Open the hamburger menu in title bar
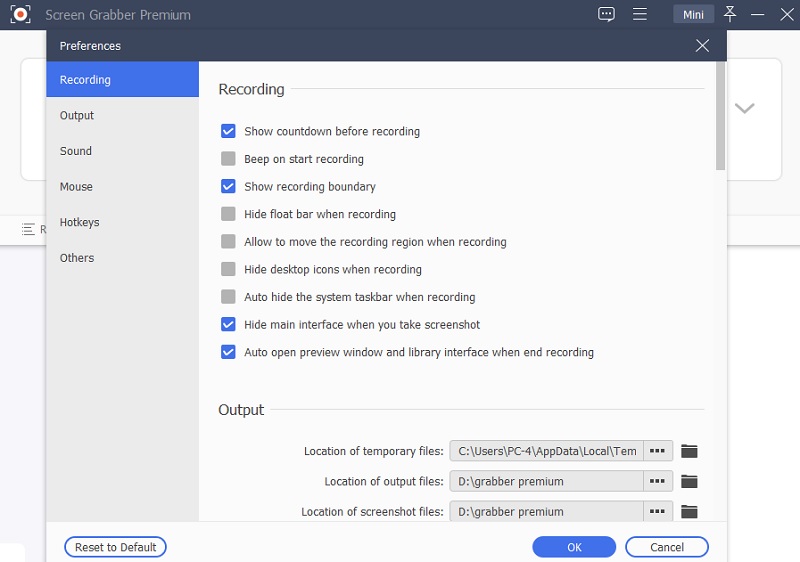Image resolution: width=800 pixels, height=562 pixels. pos(640,14)
